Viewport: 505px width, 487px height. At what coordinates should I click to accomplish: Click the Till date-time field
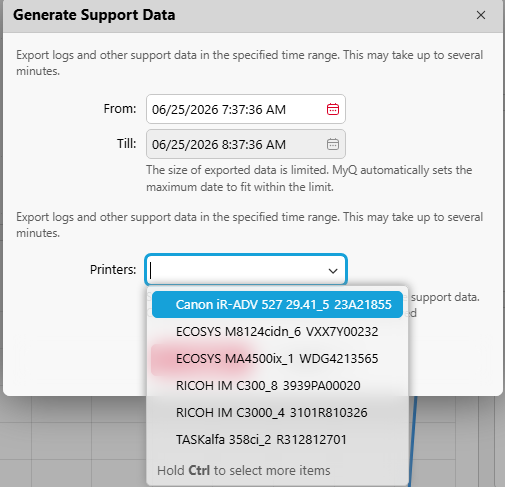tap(246, 144)
